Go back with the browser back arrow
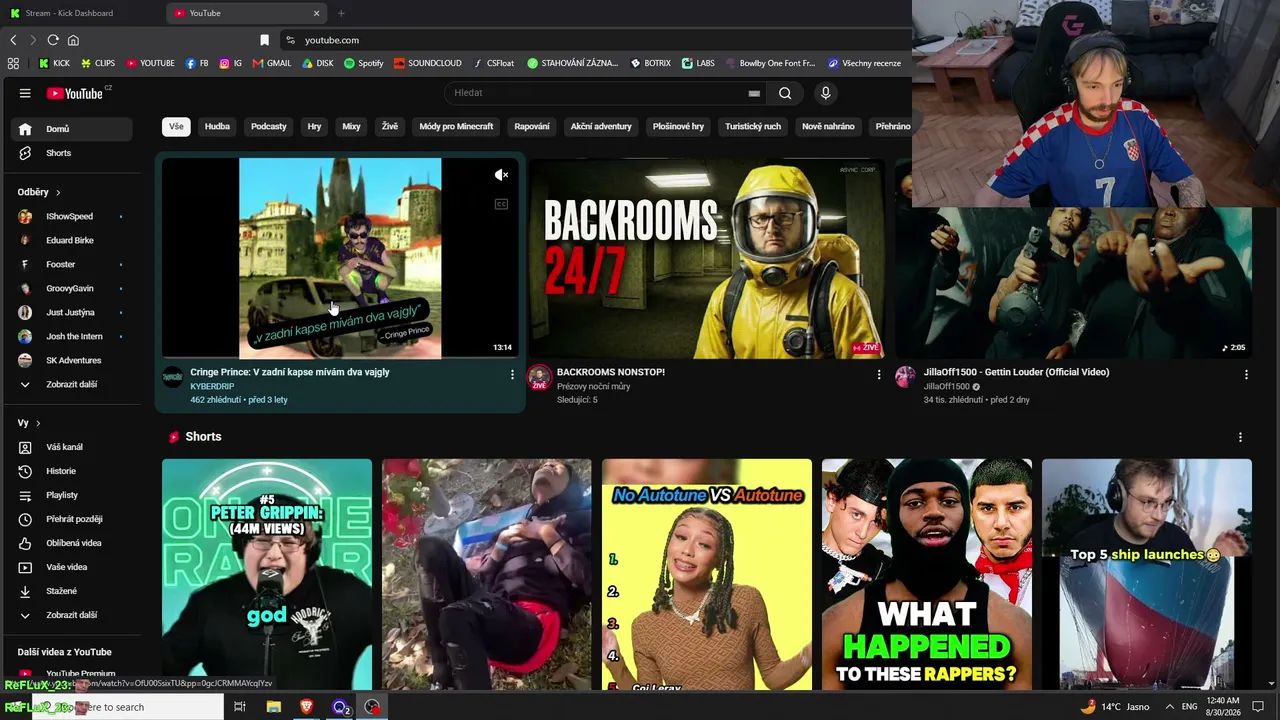 [x=13, y=40]
